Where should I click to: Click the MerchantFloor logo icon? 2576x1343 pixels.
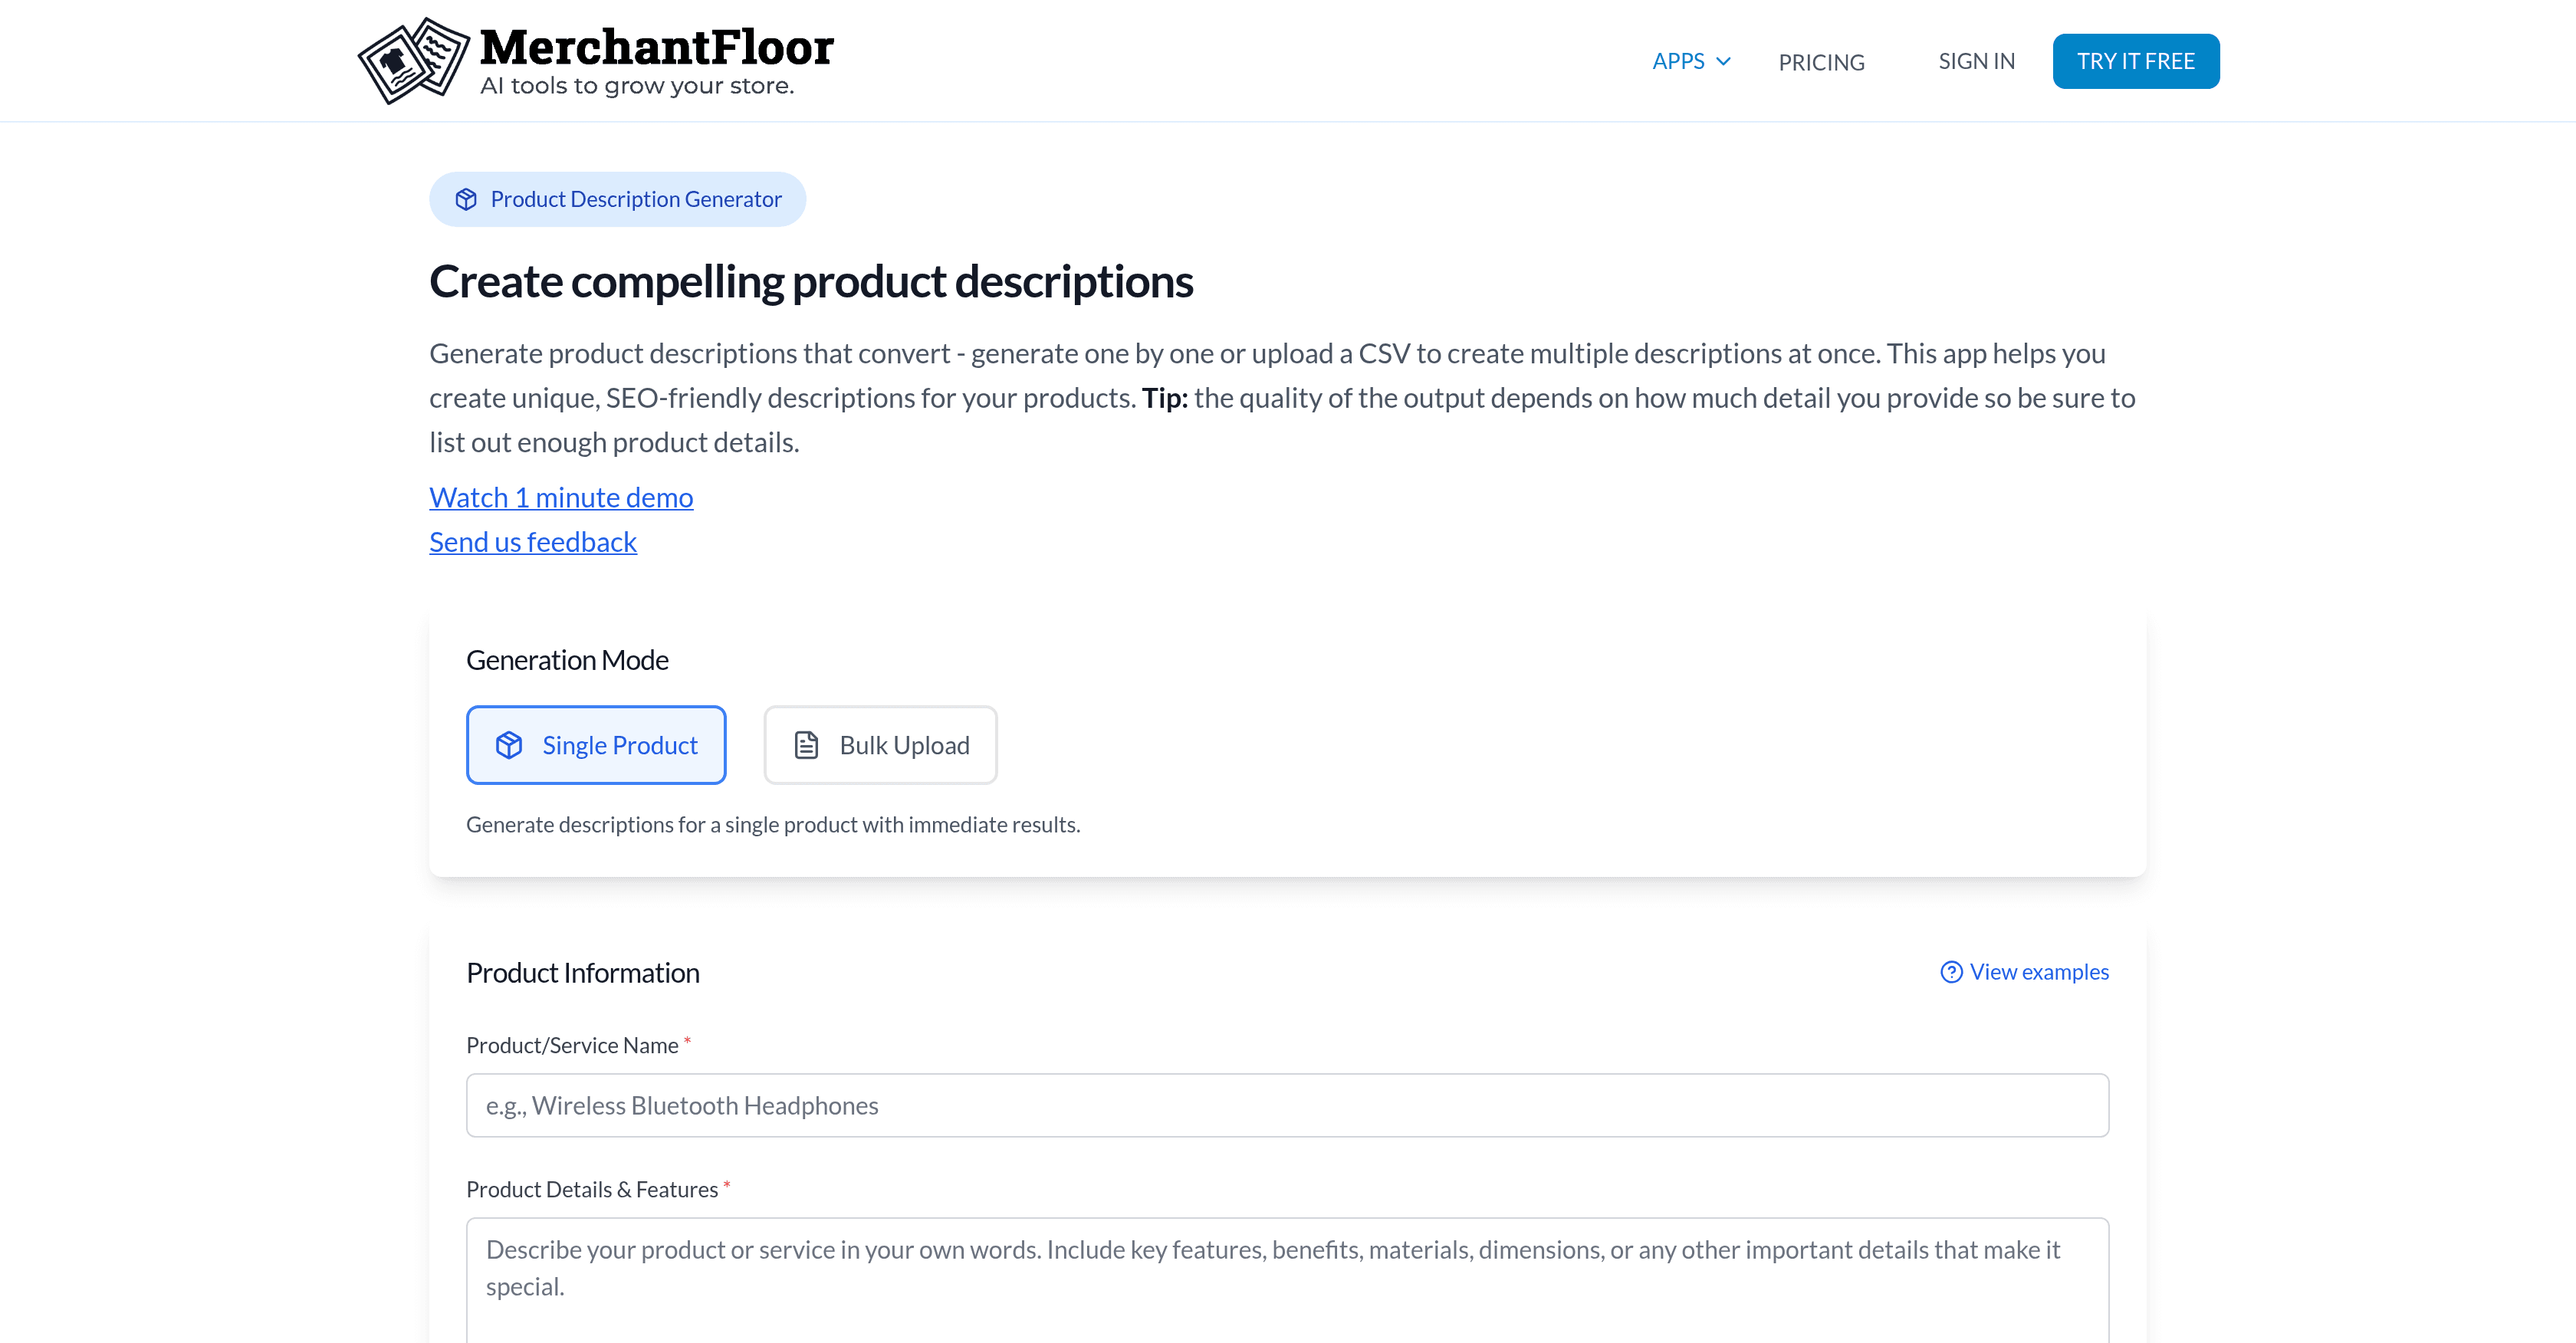click(x=414, y=60)
